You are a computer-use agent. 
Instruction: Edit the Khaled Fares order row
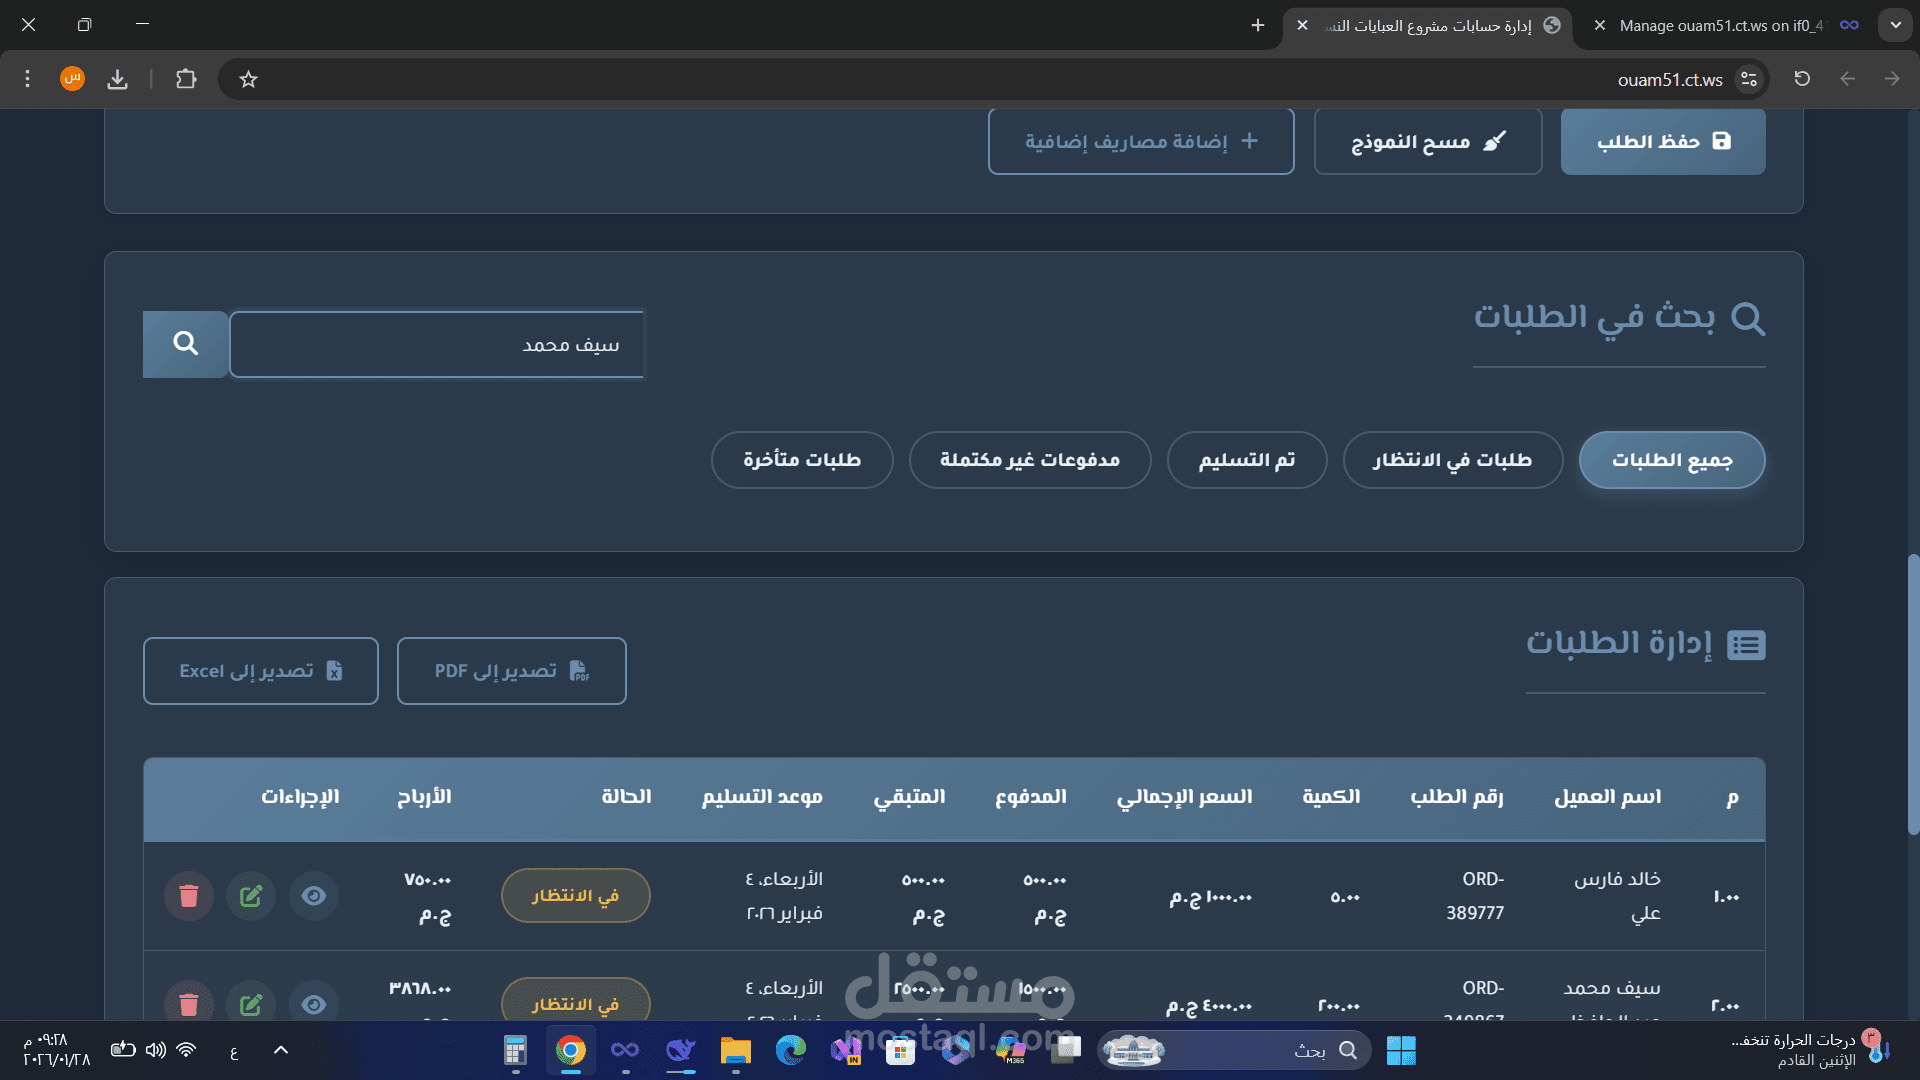251,896
